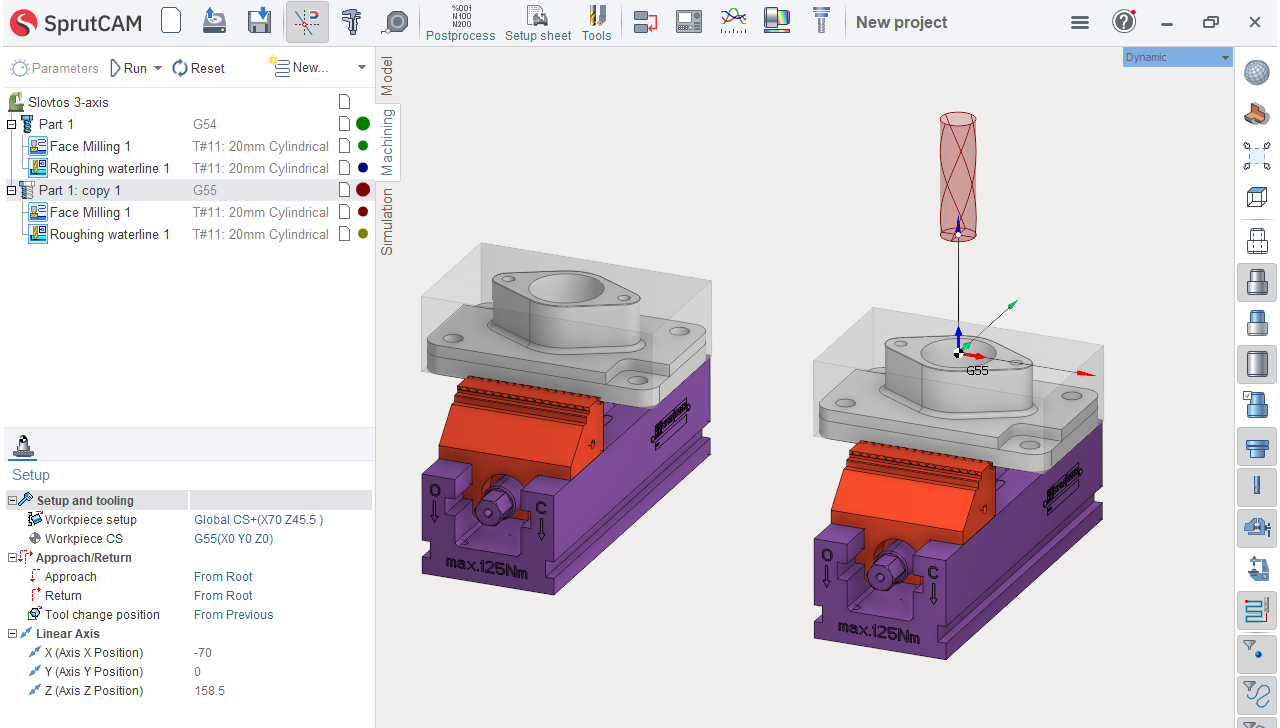
Task: Click the color monitor display icon
Action: (777, 21)
